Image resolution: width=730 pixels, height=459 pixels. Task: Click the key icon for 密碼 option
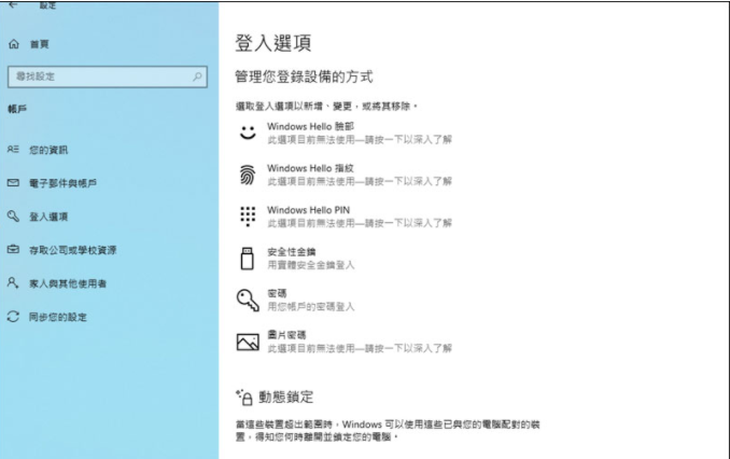click(x=248, y=300)
